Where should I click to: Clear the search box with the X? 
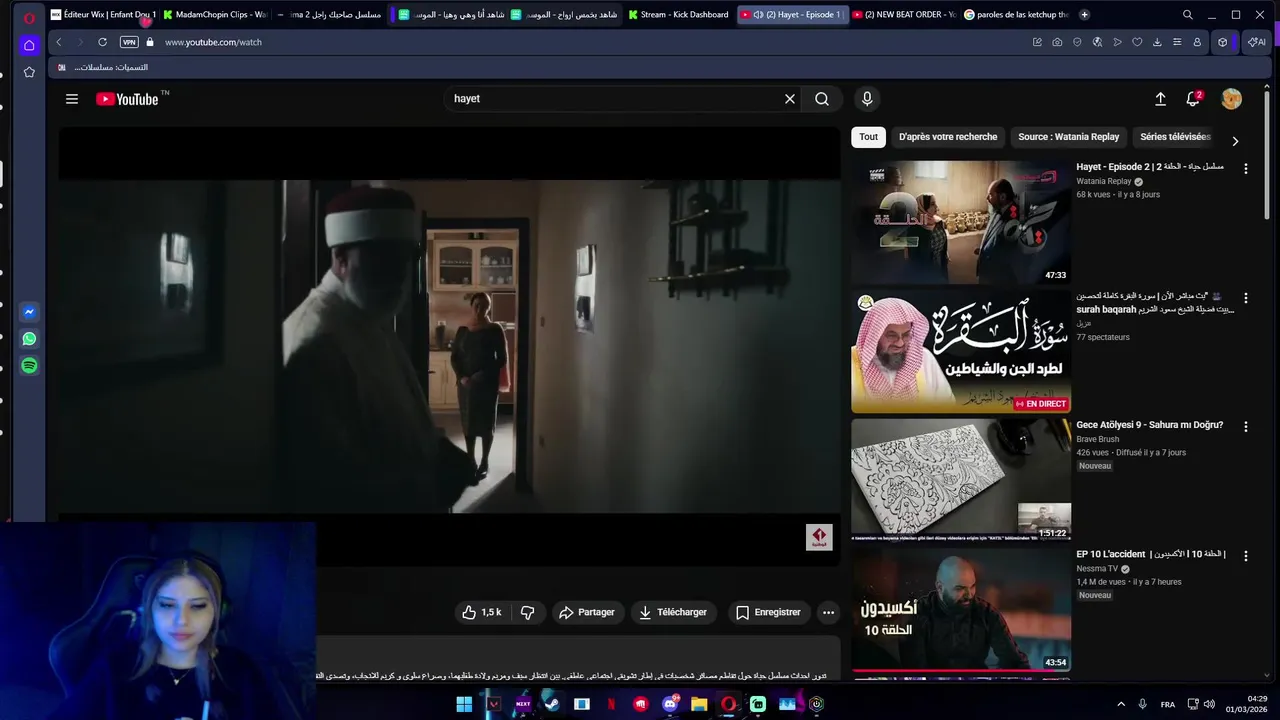(790, 99)
